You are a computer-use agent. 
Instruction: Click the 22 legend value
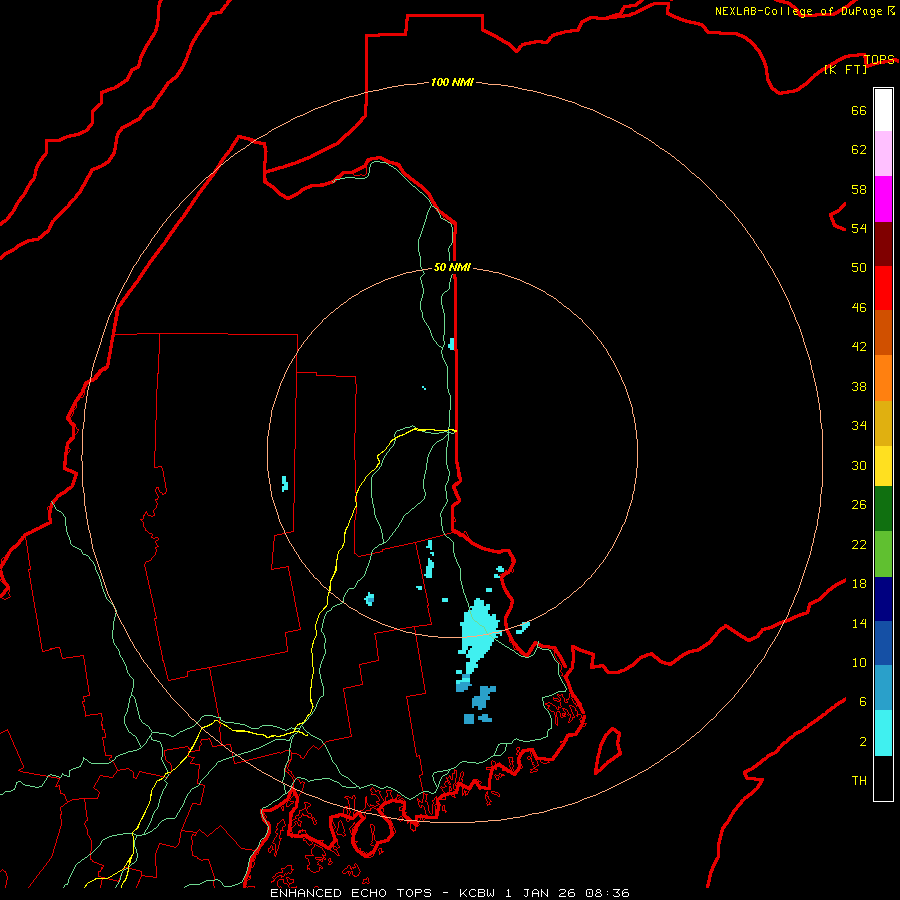859,544
